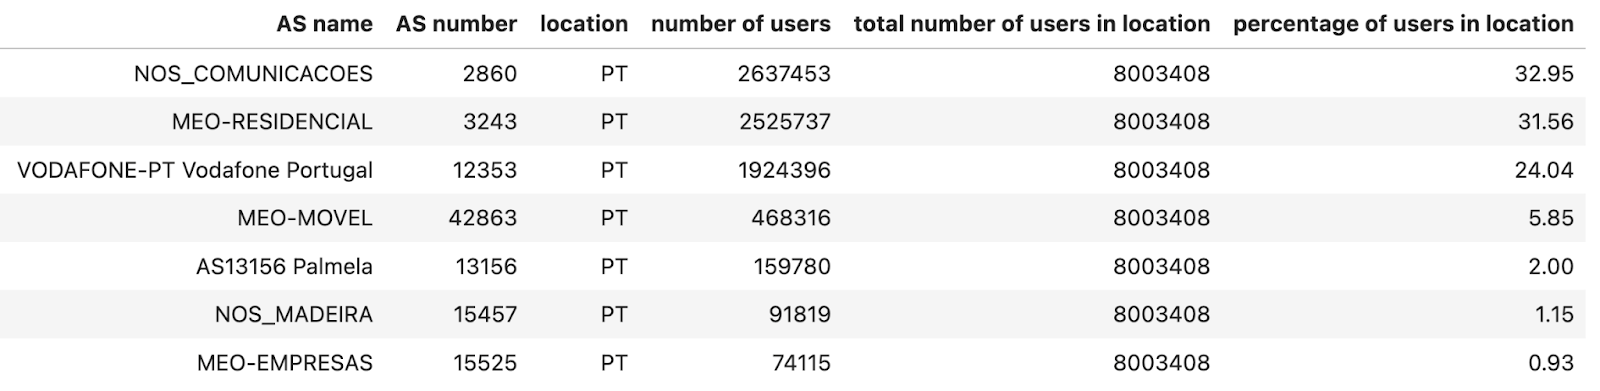Select the AS13156 Palmela cell
1600x391 pixels.
pyautogui.click(x=285, y=267)
